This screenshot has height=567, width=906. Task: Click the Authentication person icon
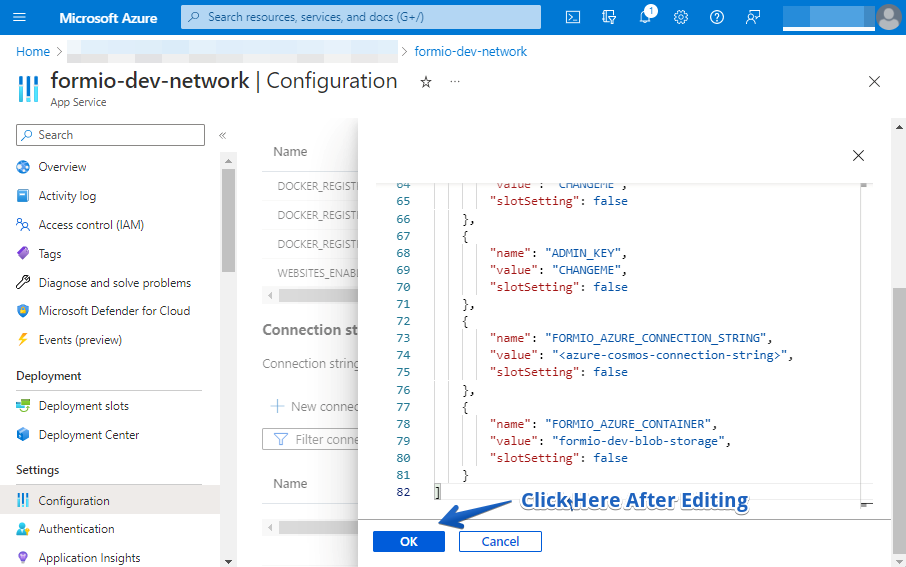click(23, 529)
